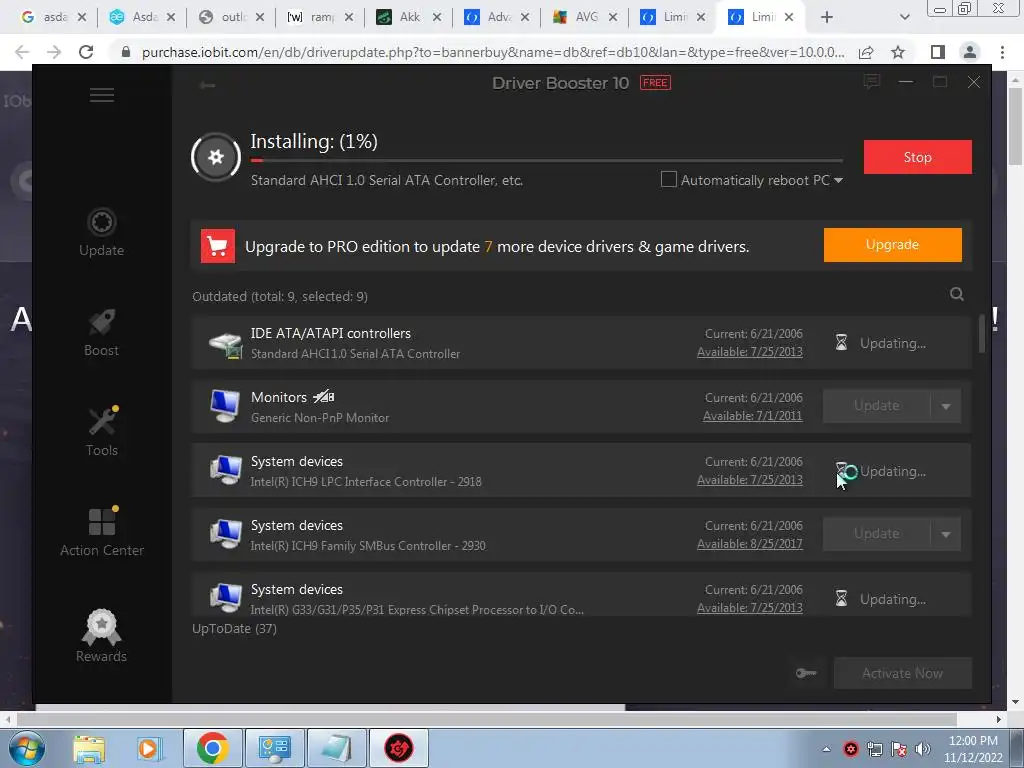Open the Rewards medal section
This screenshot has height=768, width=1024.
coord(101,636)
